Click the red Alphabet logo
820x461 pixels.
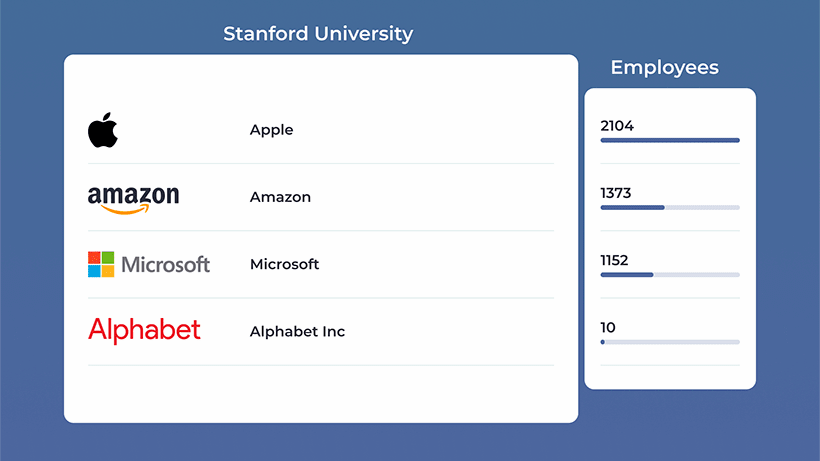[144, 330]
